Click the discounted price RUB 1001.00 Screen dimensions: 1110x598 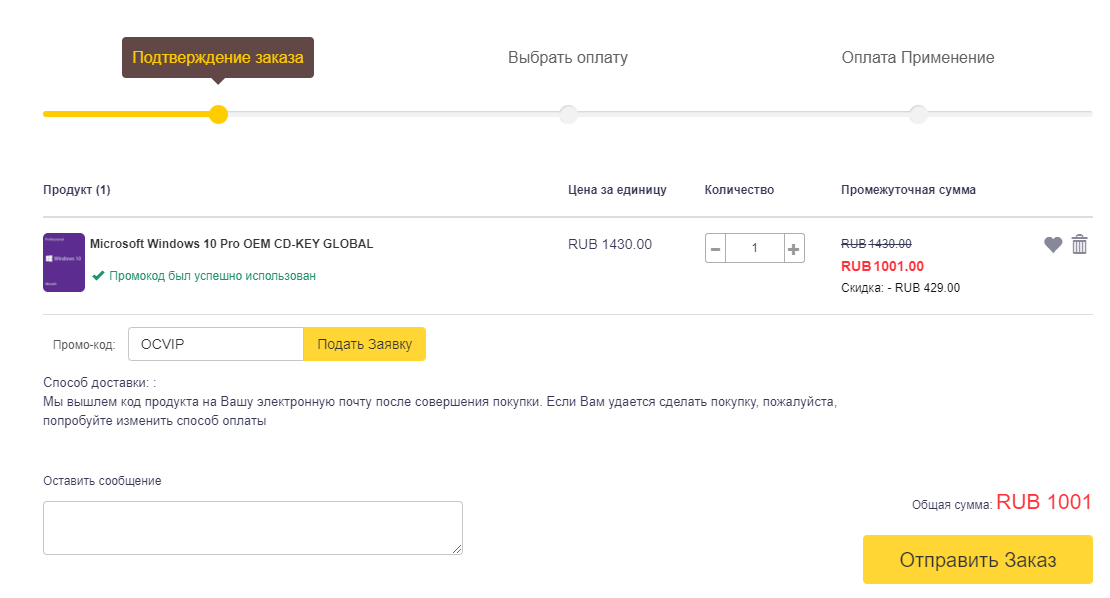pos(882,266)
